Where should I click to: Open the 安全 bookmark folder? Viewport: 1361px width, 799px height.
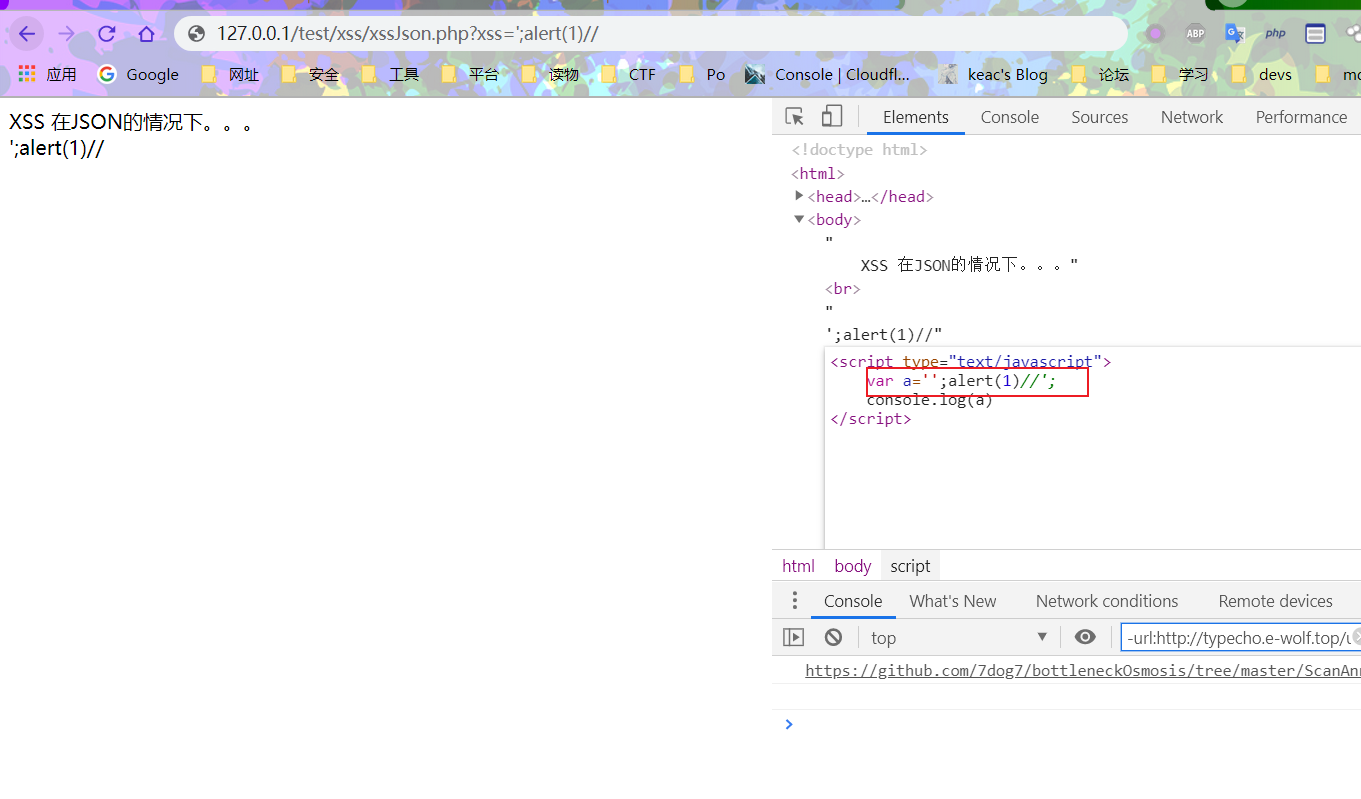coord(310,74)
